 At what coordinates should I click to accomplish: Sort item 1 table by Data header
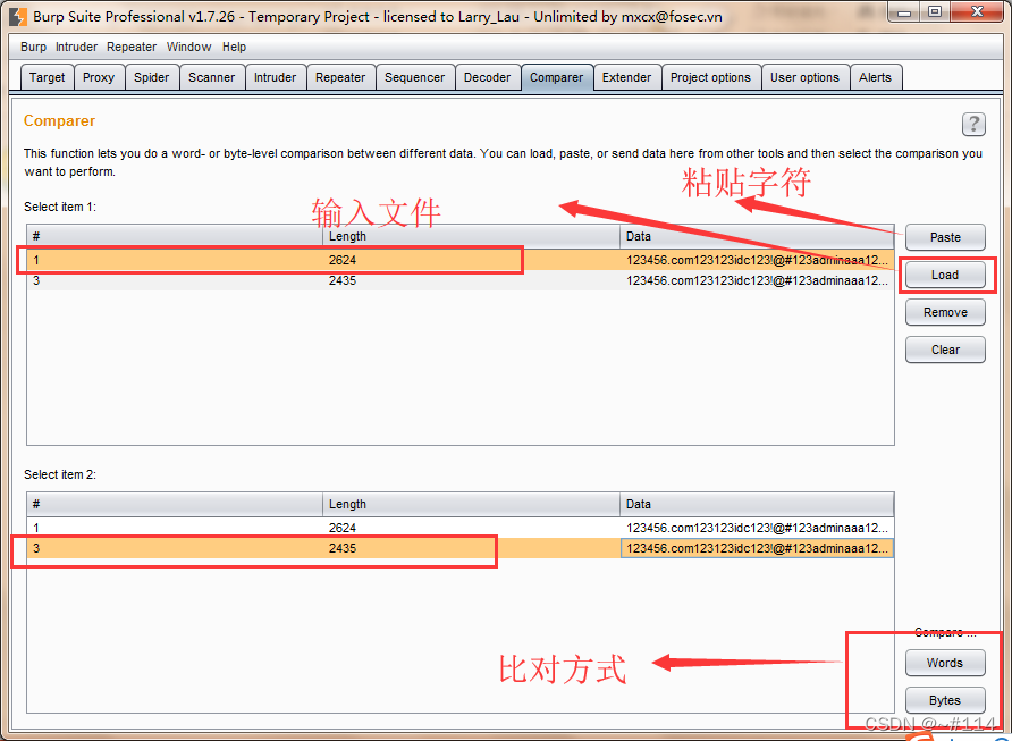[757, 236]
